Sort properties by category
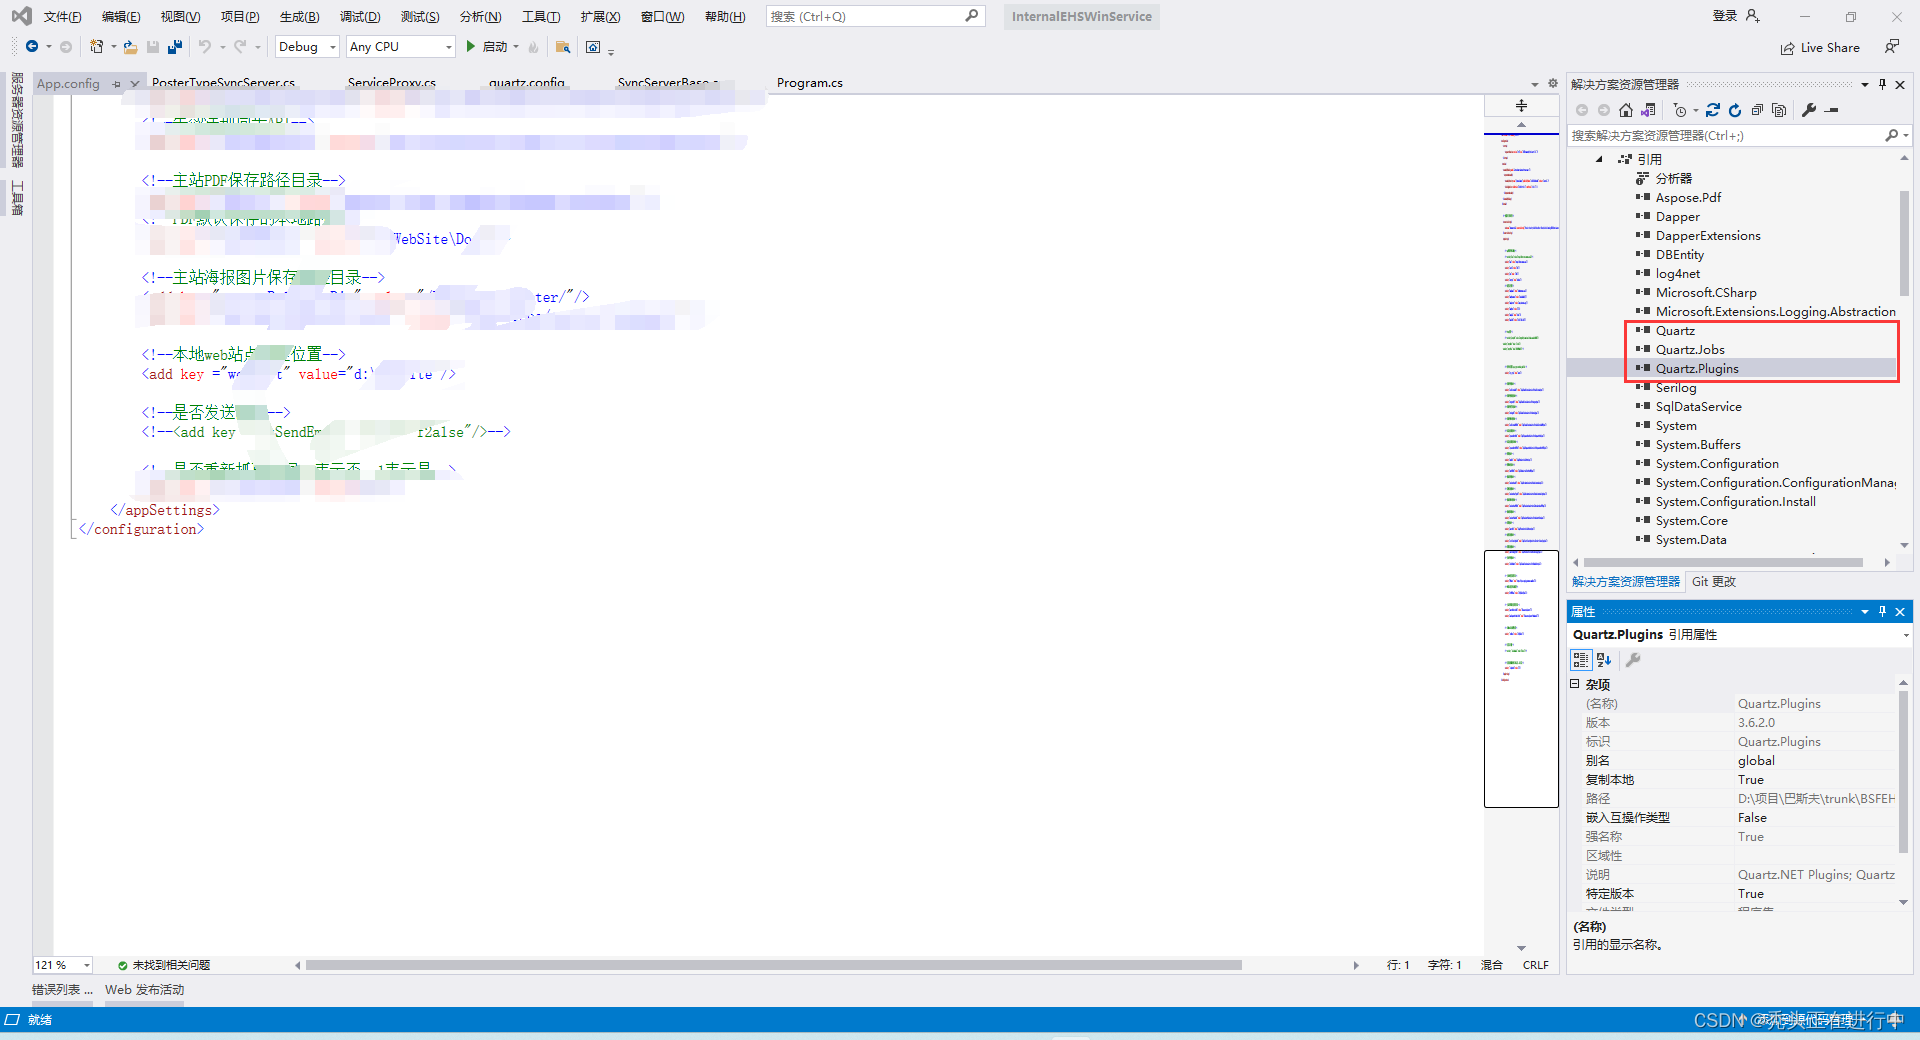The width and height of the screenshot is (1920, 1040). coord(1580,660)
